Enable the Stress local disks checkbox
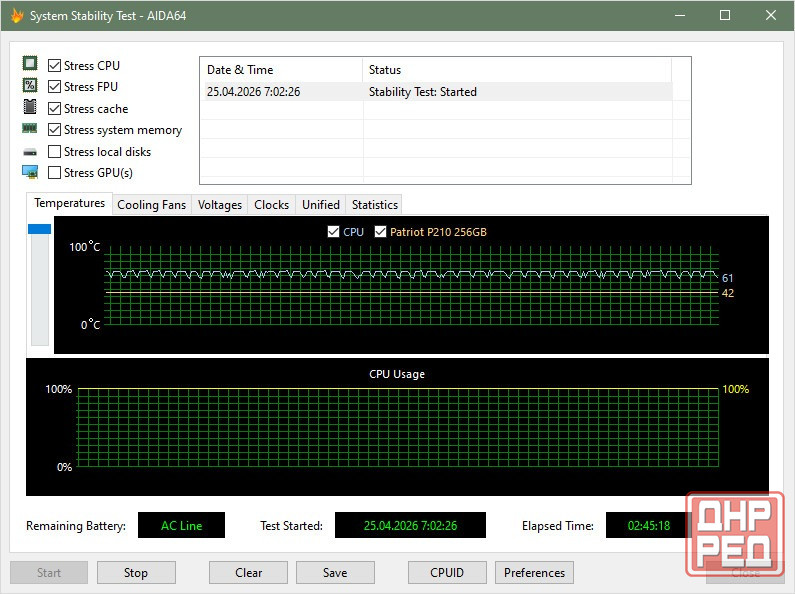The image size is (795, 594). coord(55,151)
